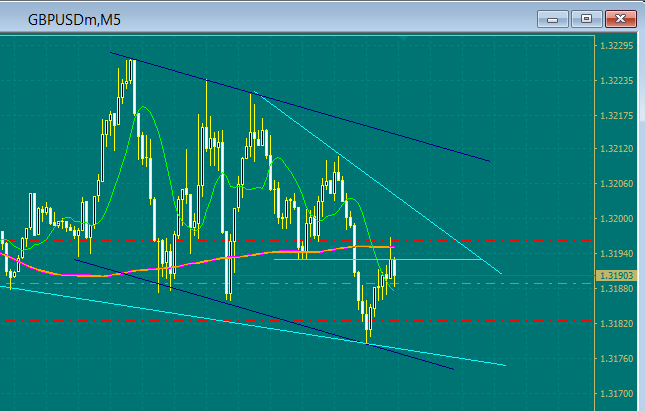This screenshot has width=645, height=411.
Task: Maximize the GBPUSDm,M5 chart window
Action: tap(586, 19)
